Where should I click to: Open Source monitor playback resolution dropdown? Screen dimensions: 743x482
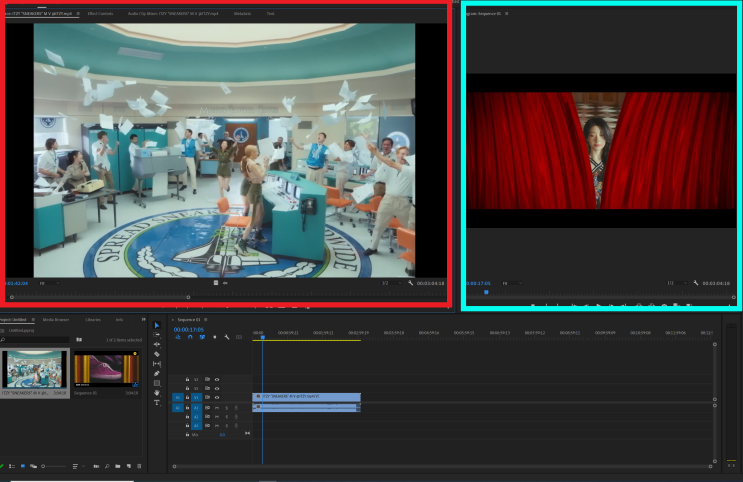point(391,283)
